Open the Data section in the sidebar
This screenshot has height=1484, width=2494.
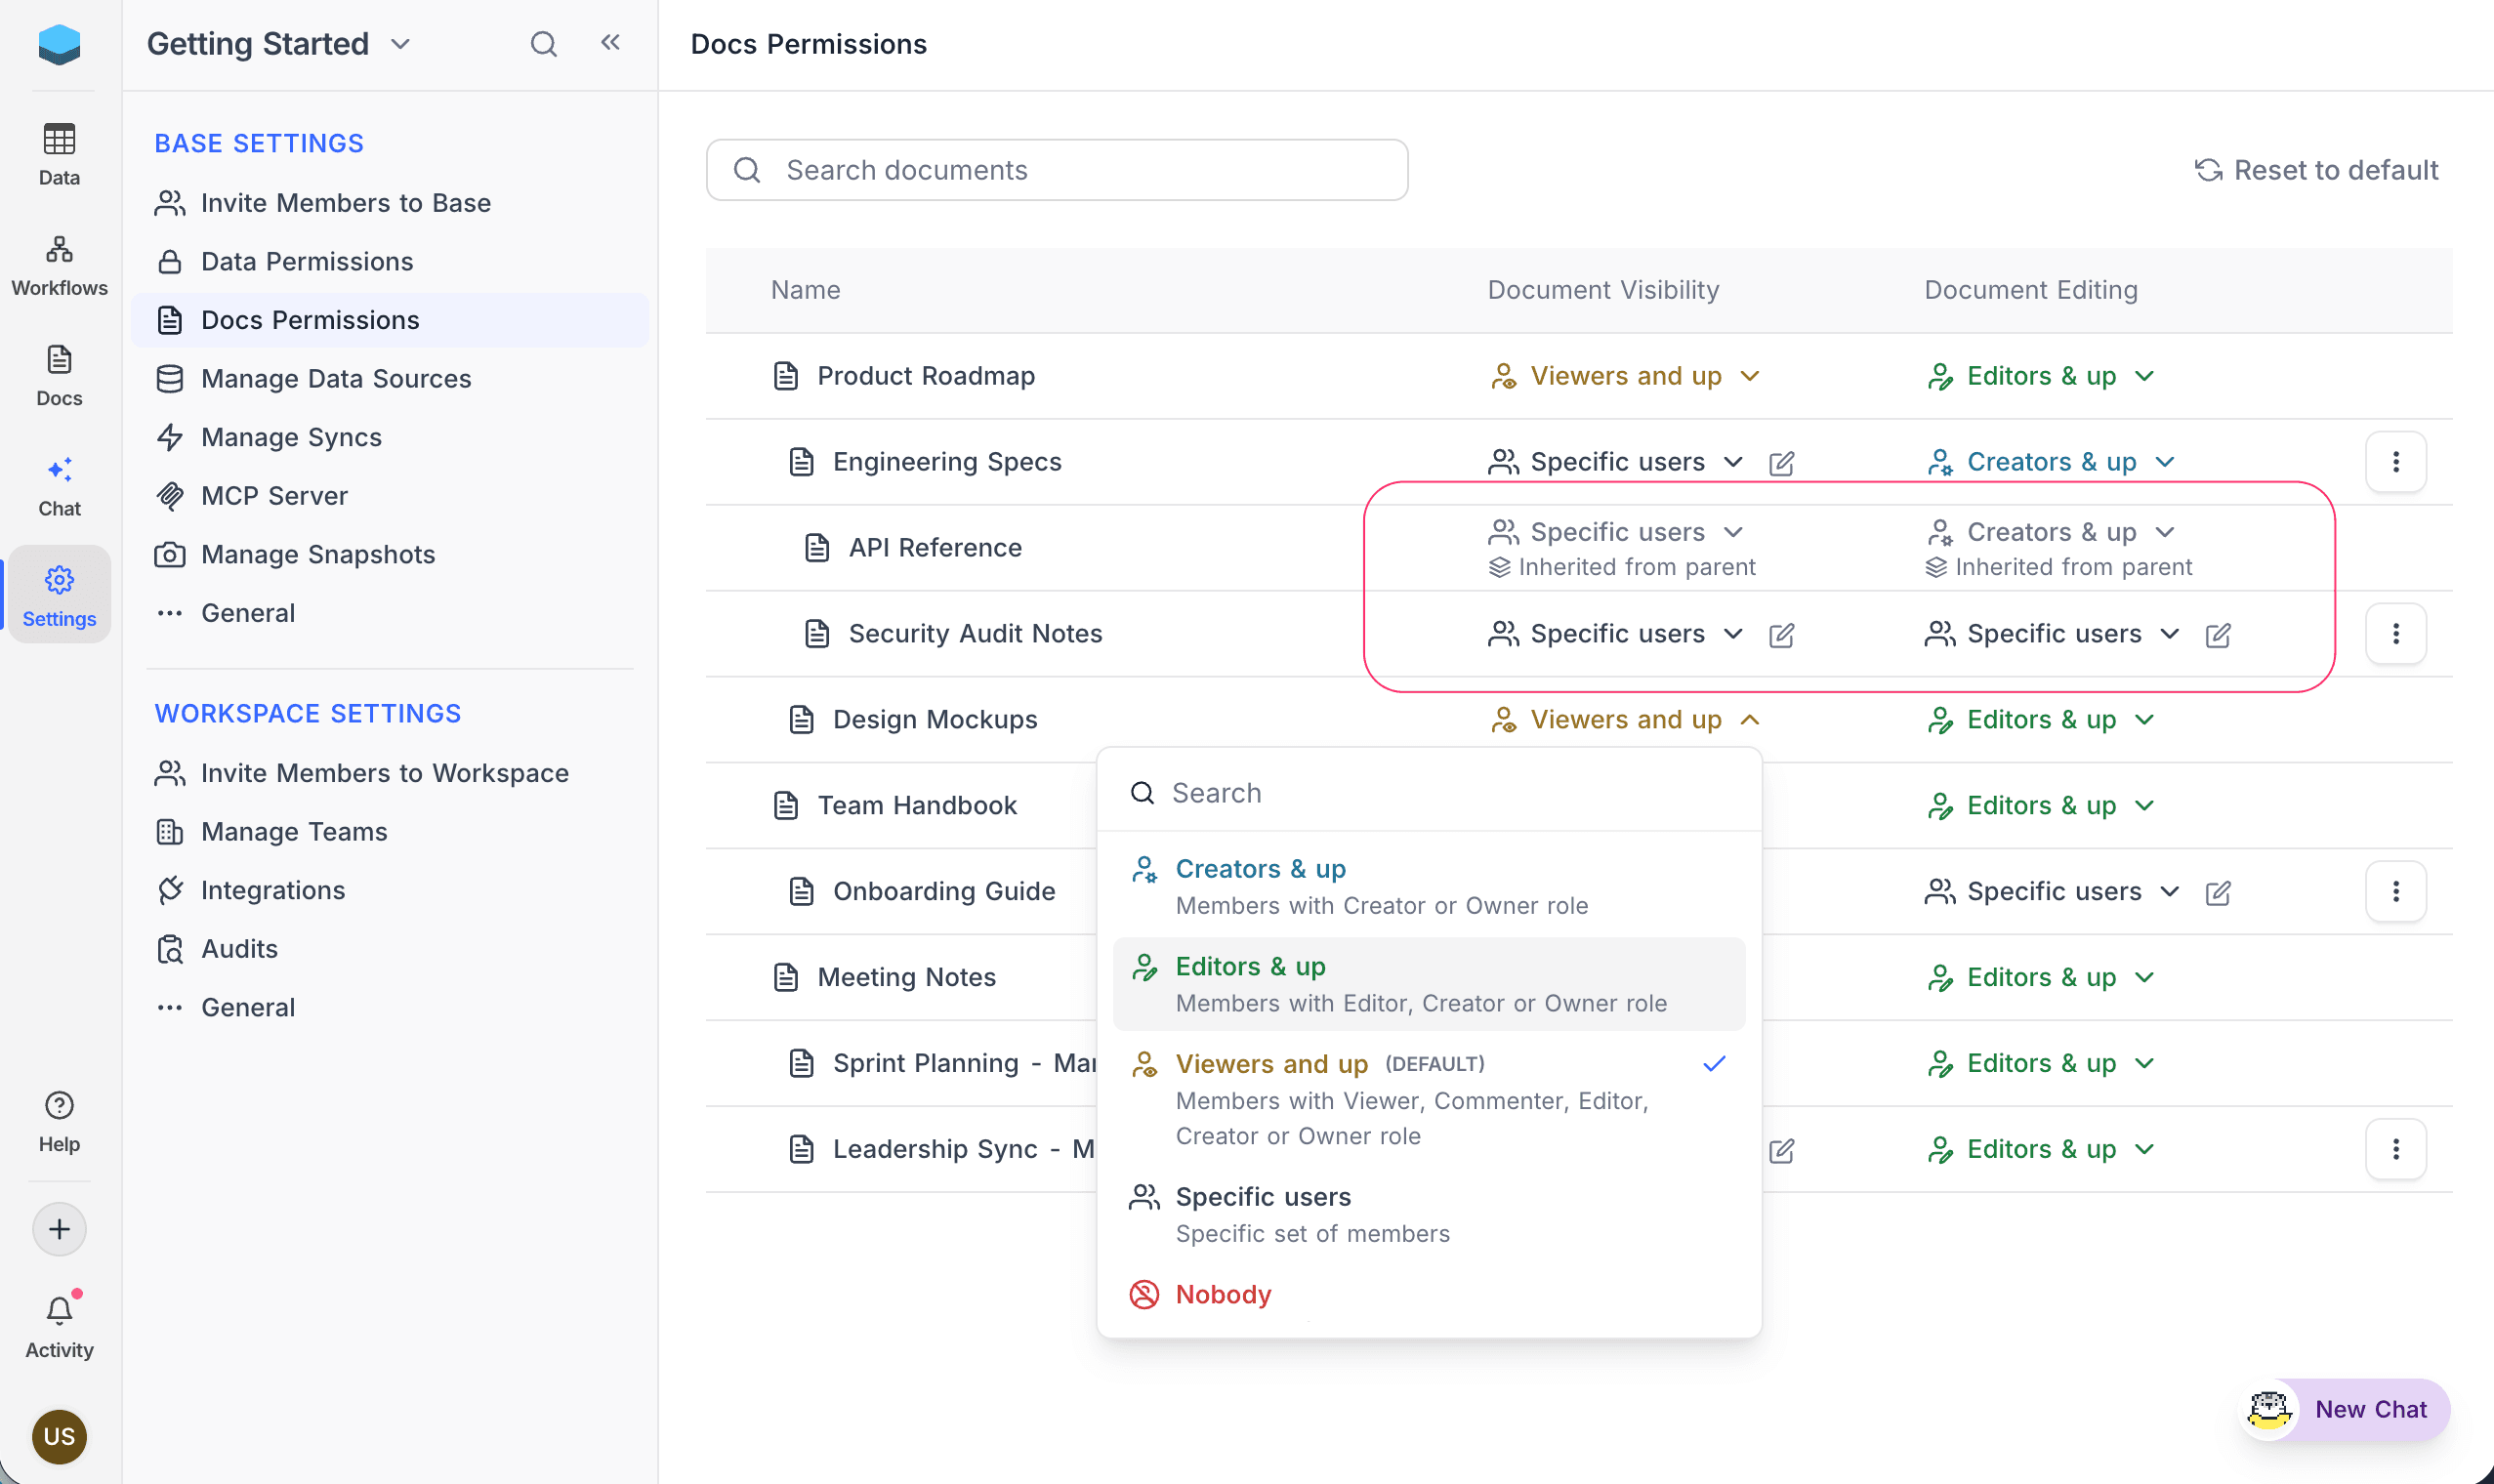pyautogui.click(x=59, y=155)
